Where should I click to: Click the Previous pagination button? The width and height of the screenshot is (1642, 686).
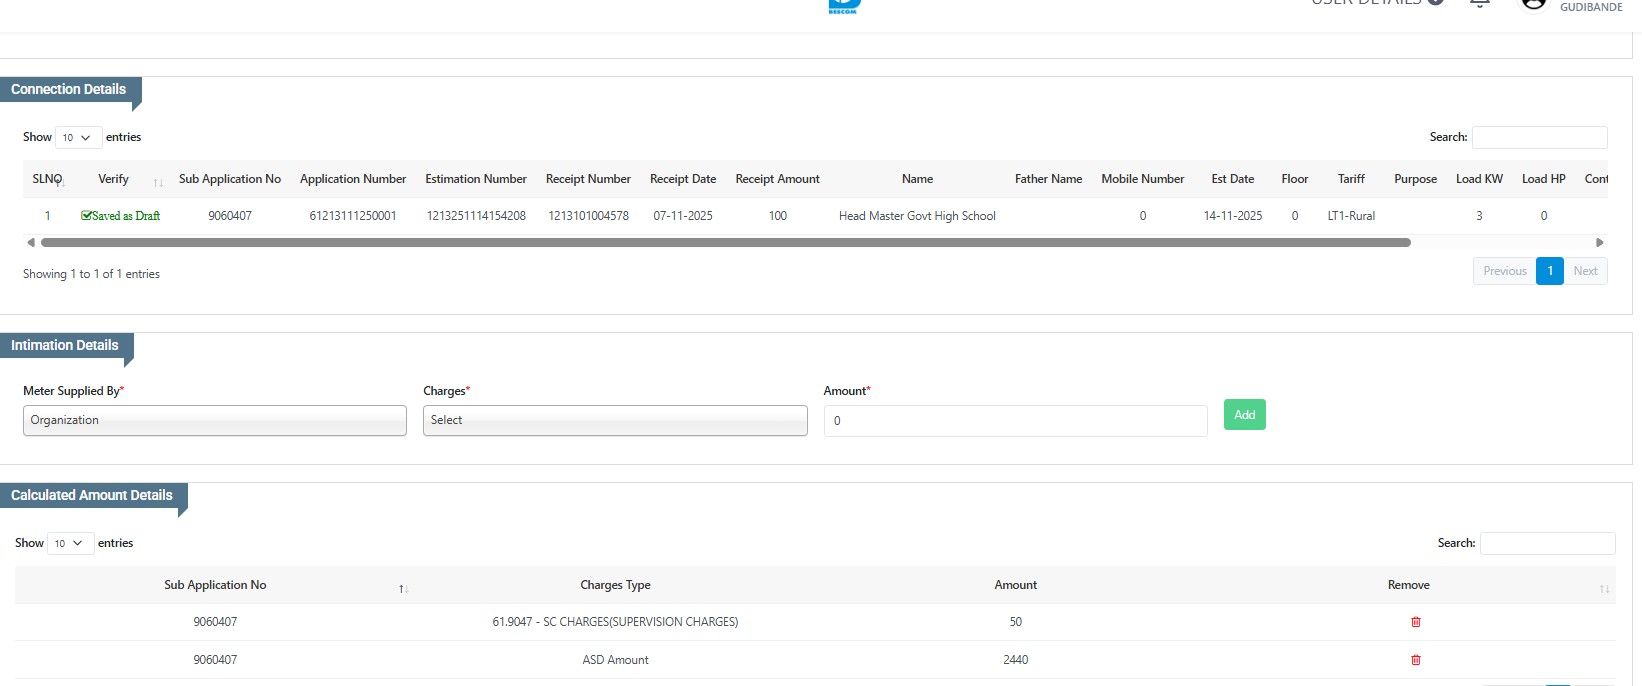click(1504, 271)
